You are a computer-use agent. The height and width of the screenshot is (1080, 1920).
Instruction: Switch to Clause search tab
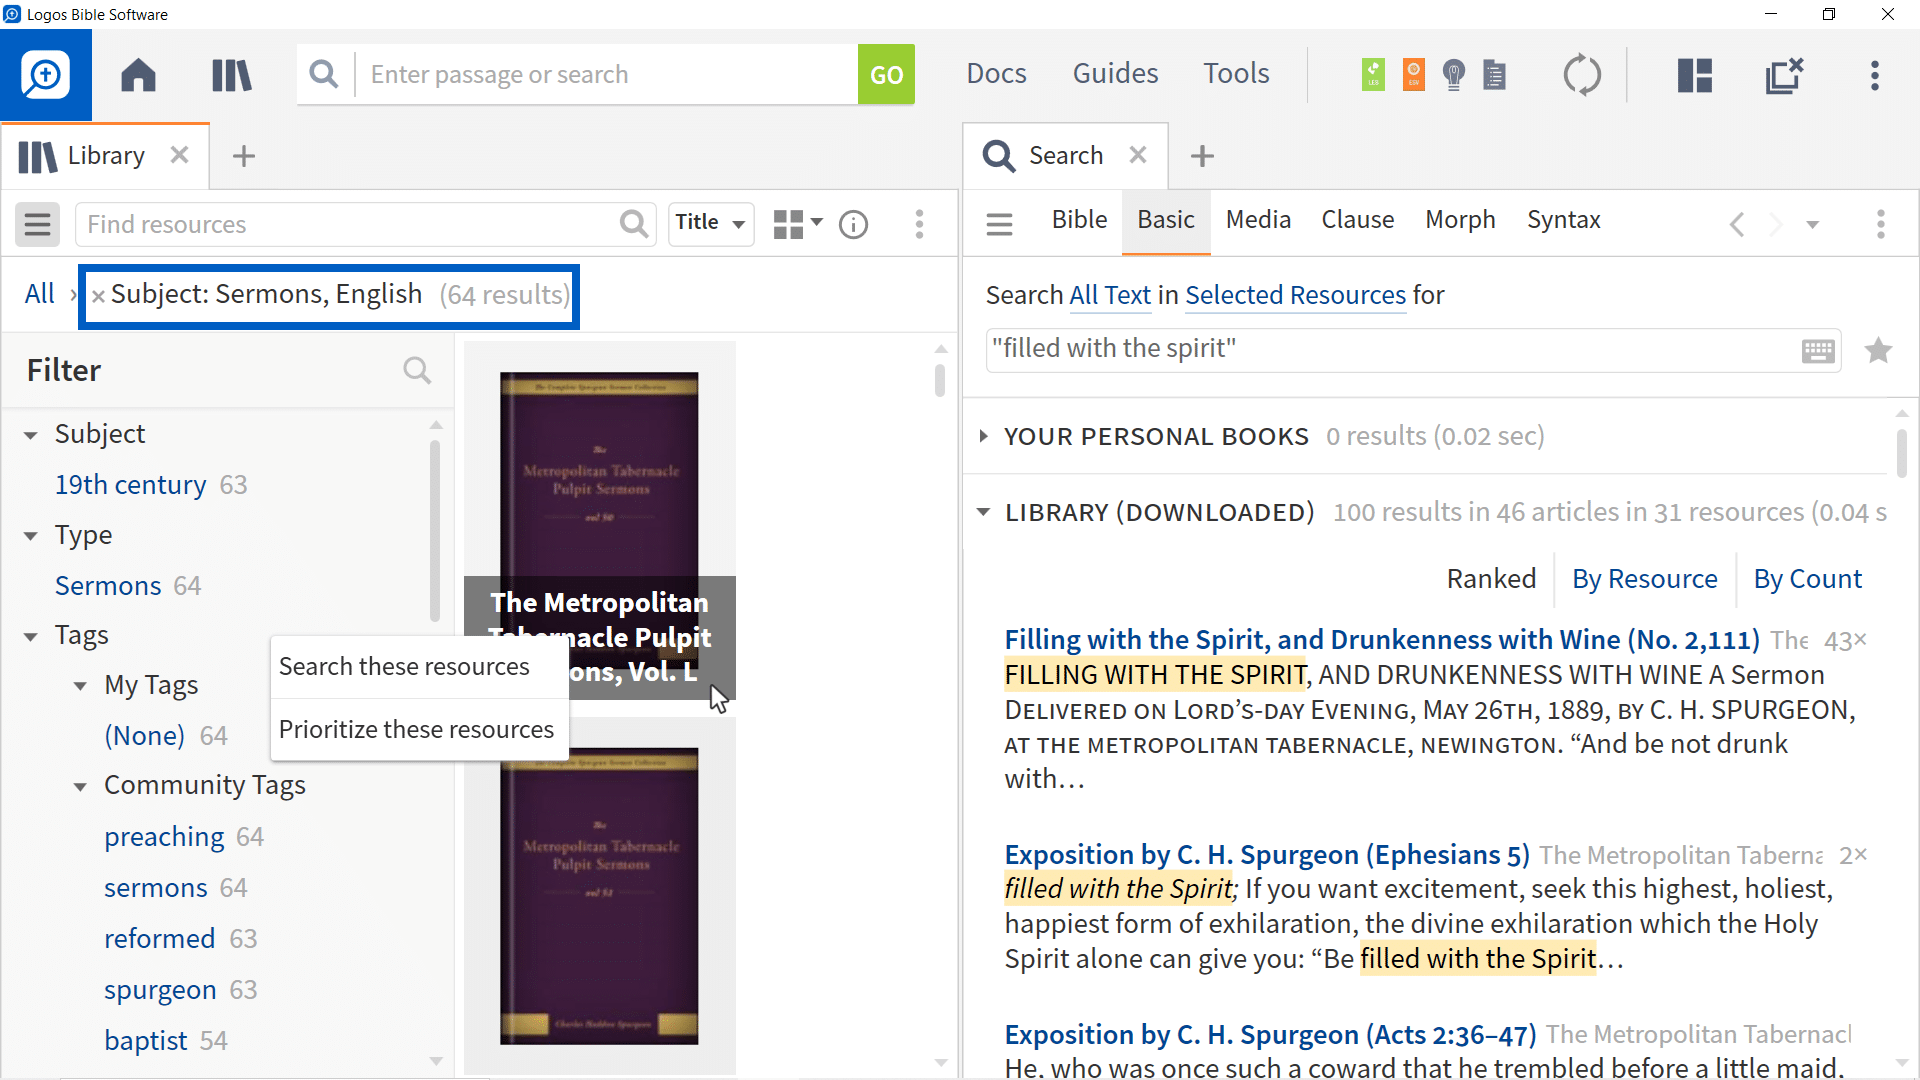point(1357,220)
